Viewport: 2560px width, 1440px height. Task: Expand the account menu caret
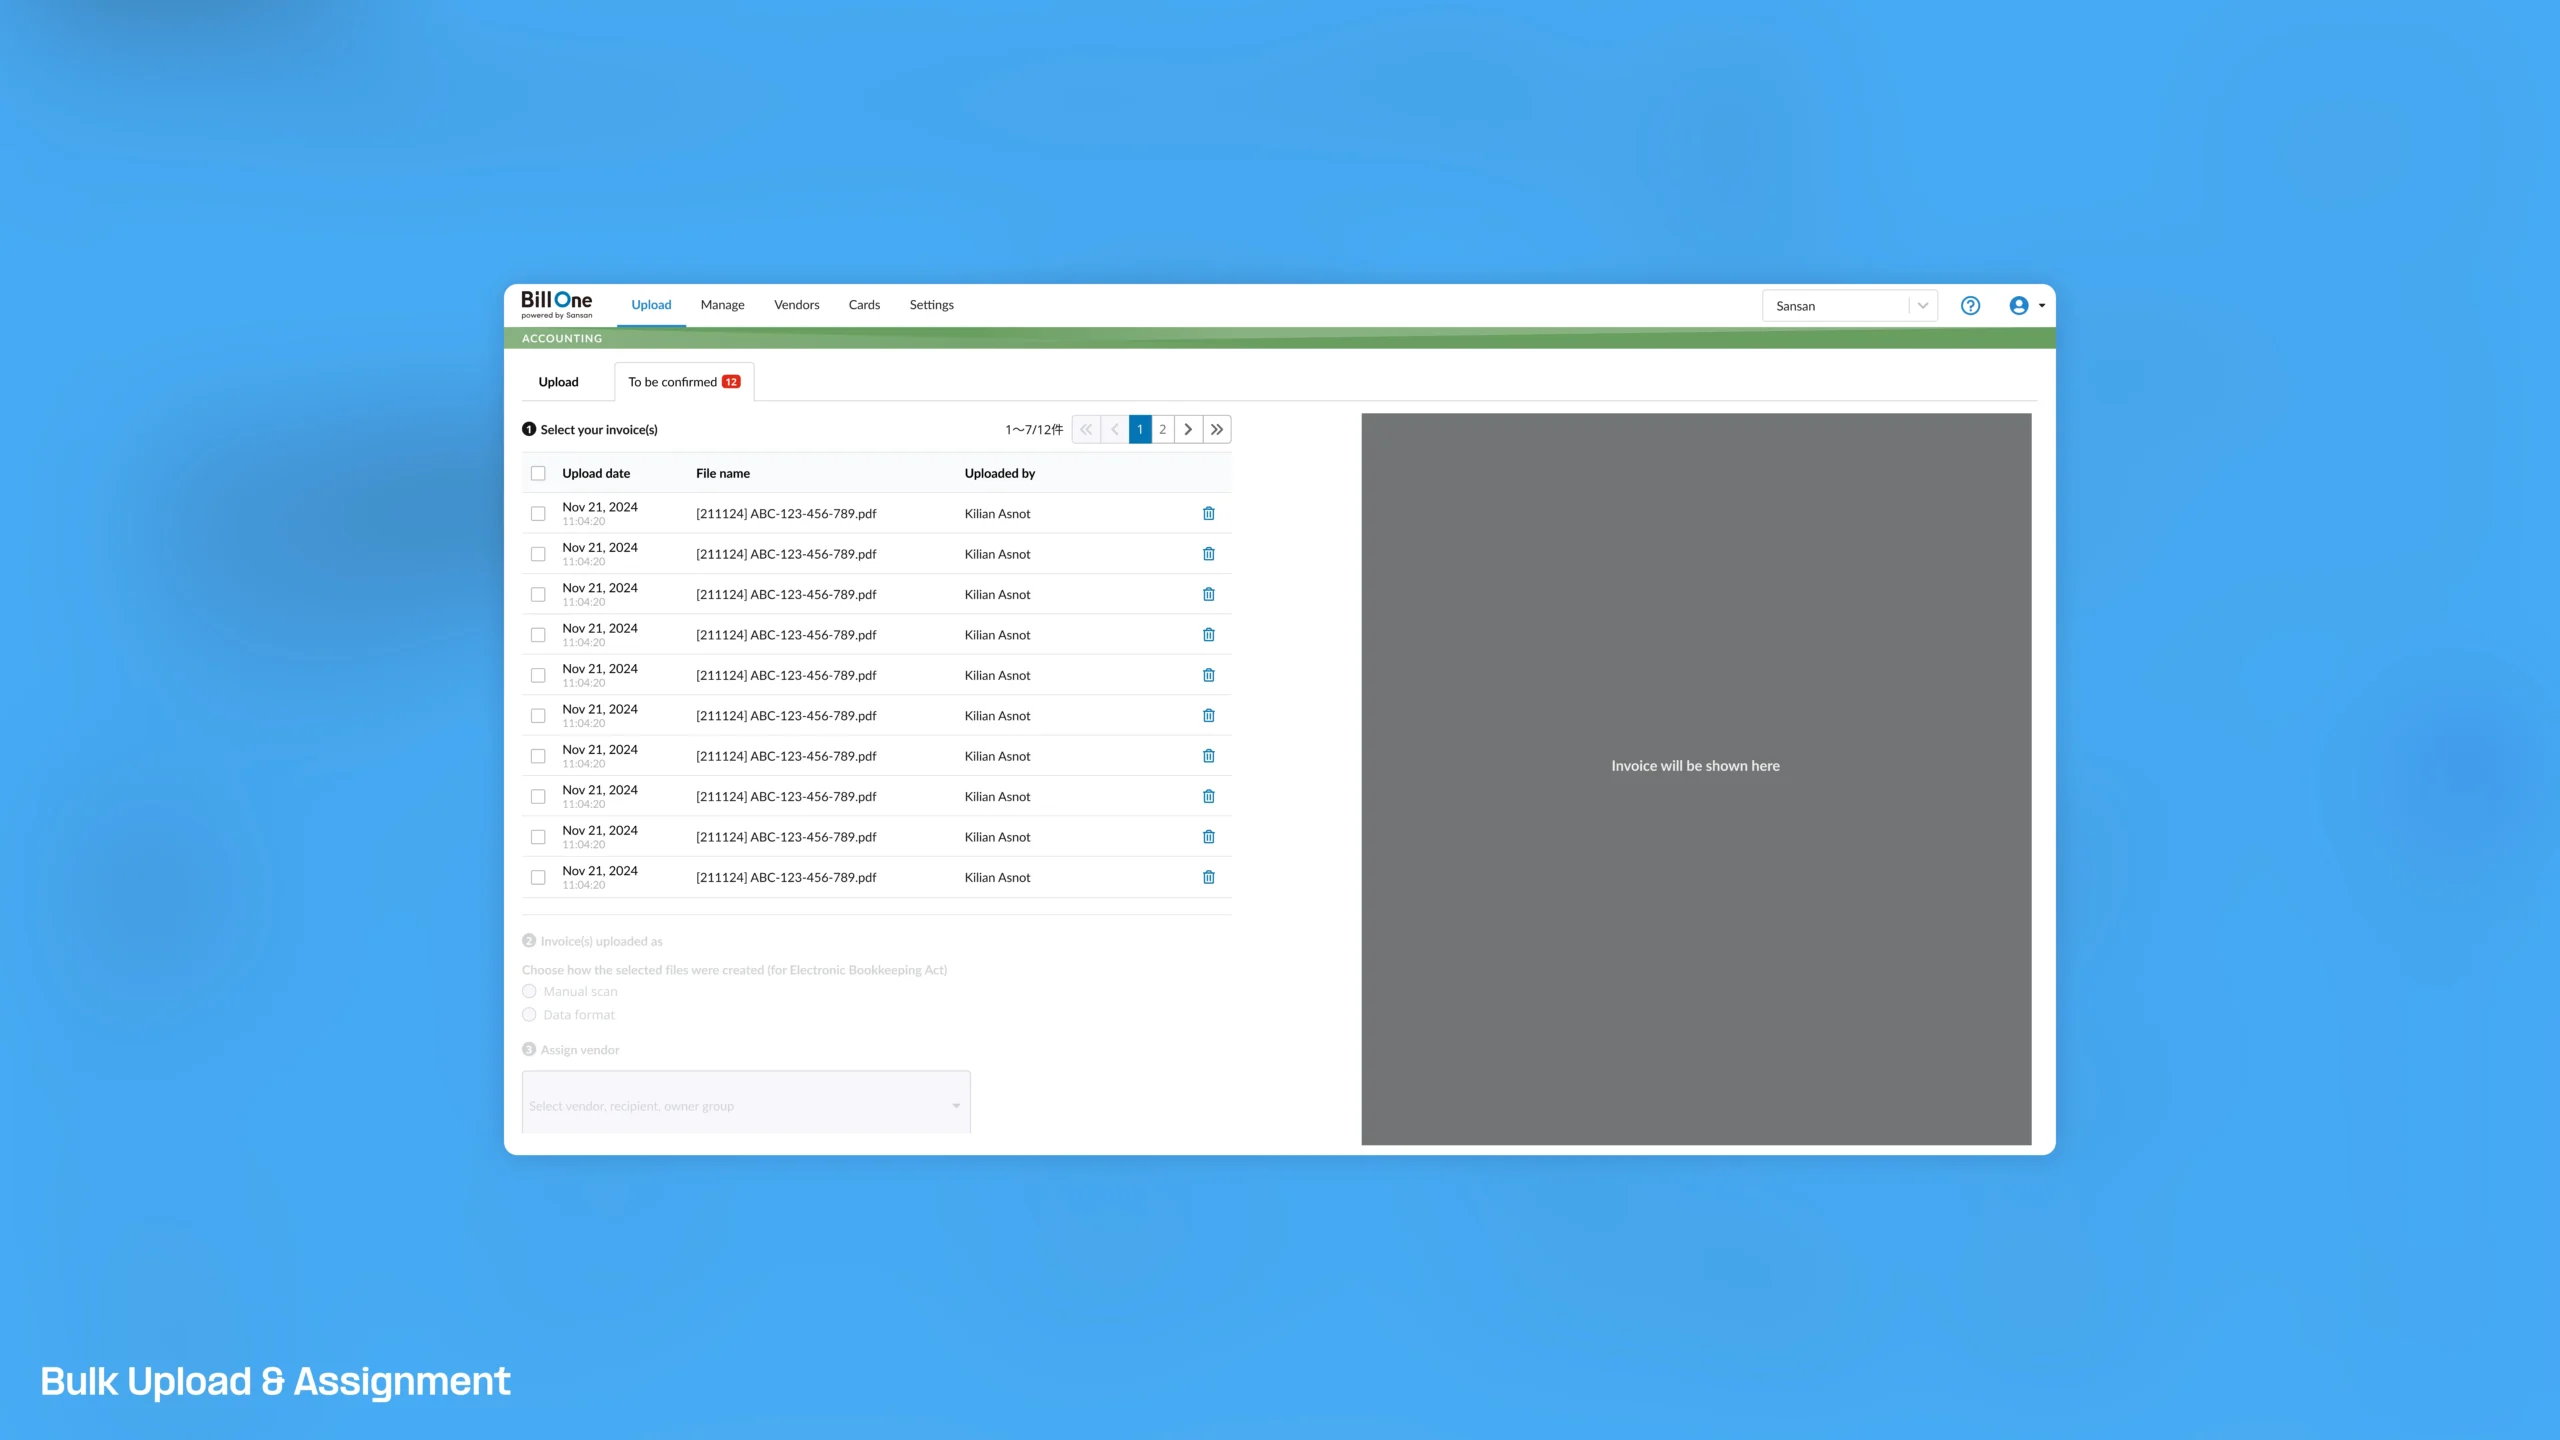[x=2042, y=306]
